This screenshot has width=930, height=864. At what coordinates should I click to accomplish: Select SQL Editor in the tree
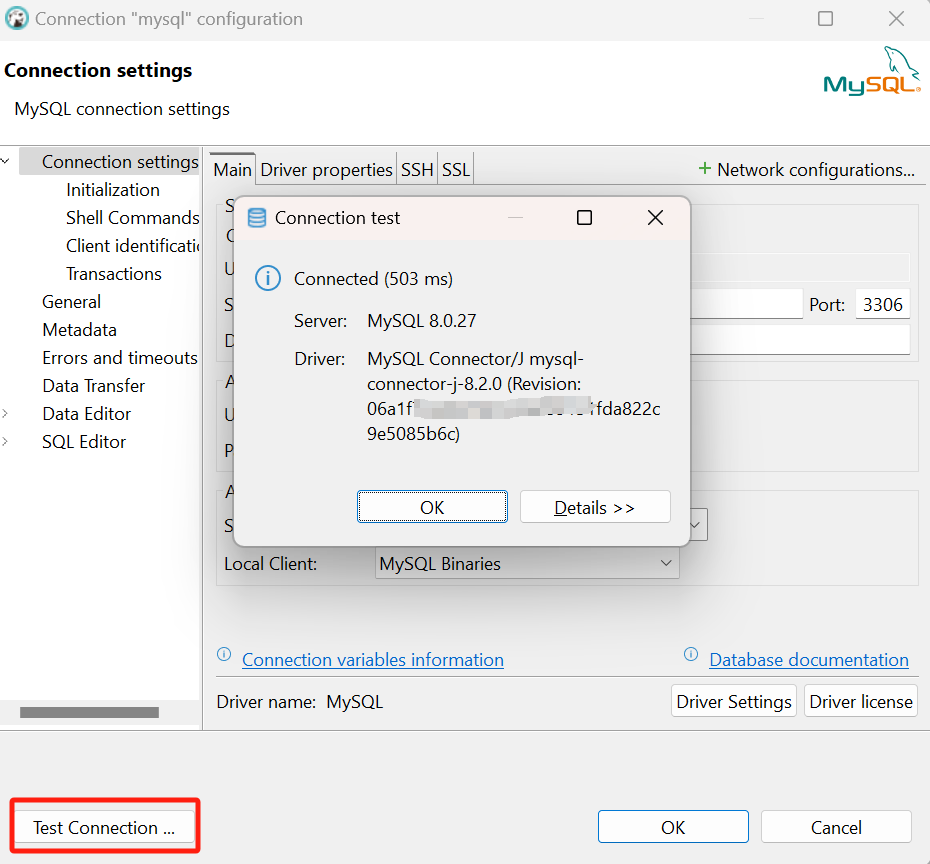coord(84,441)
